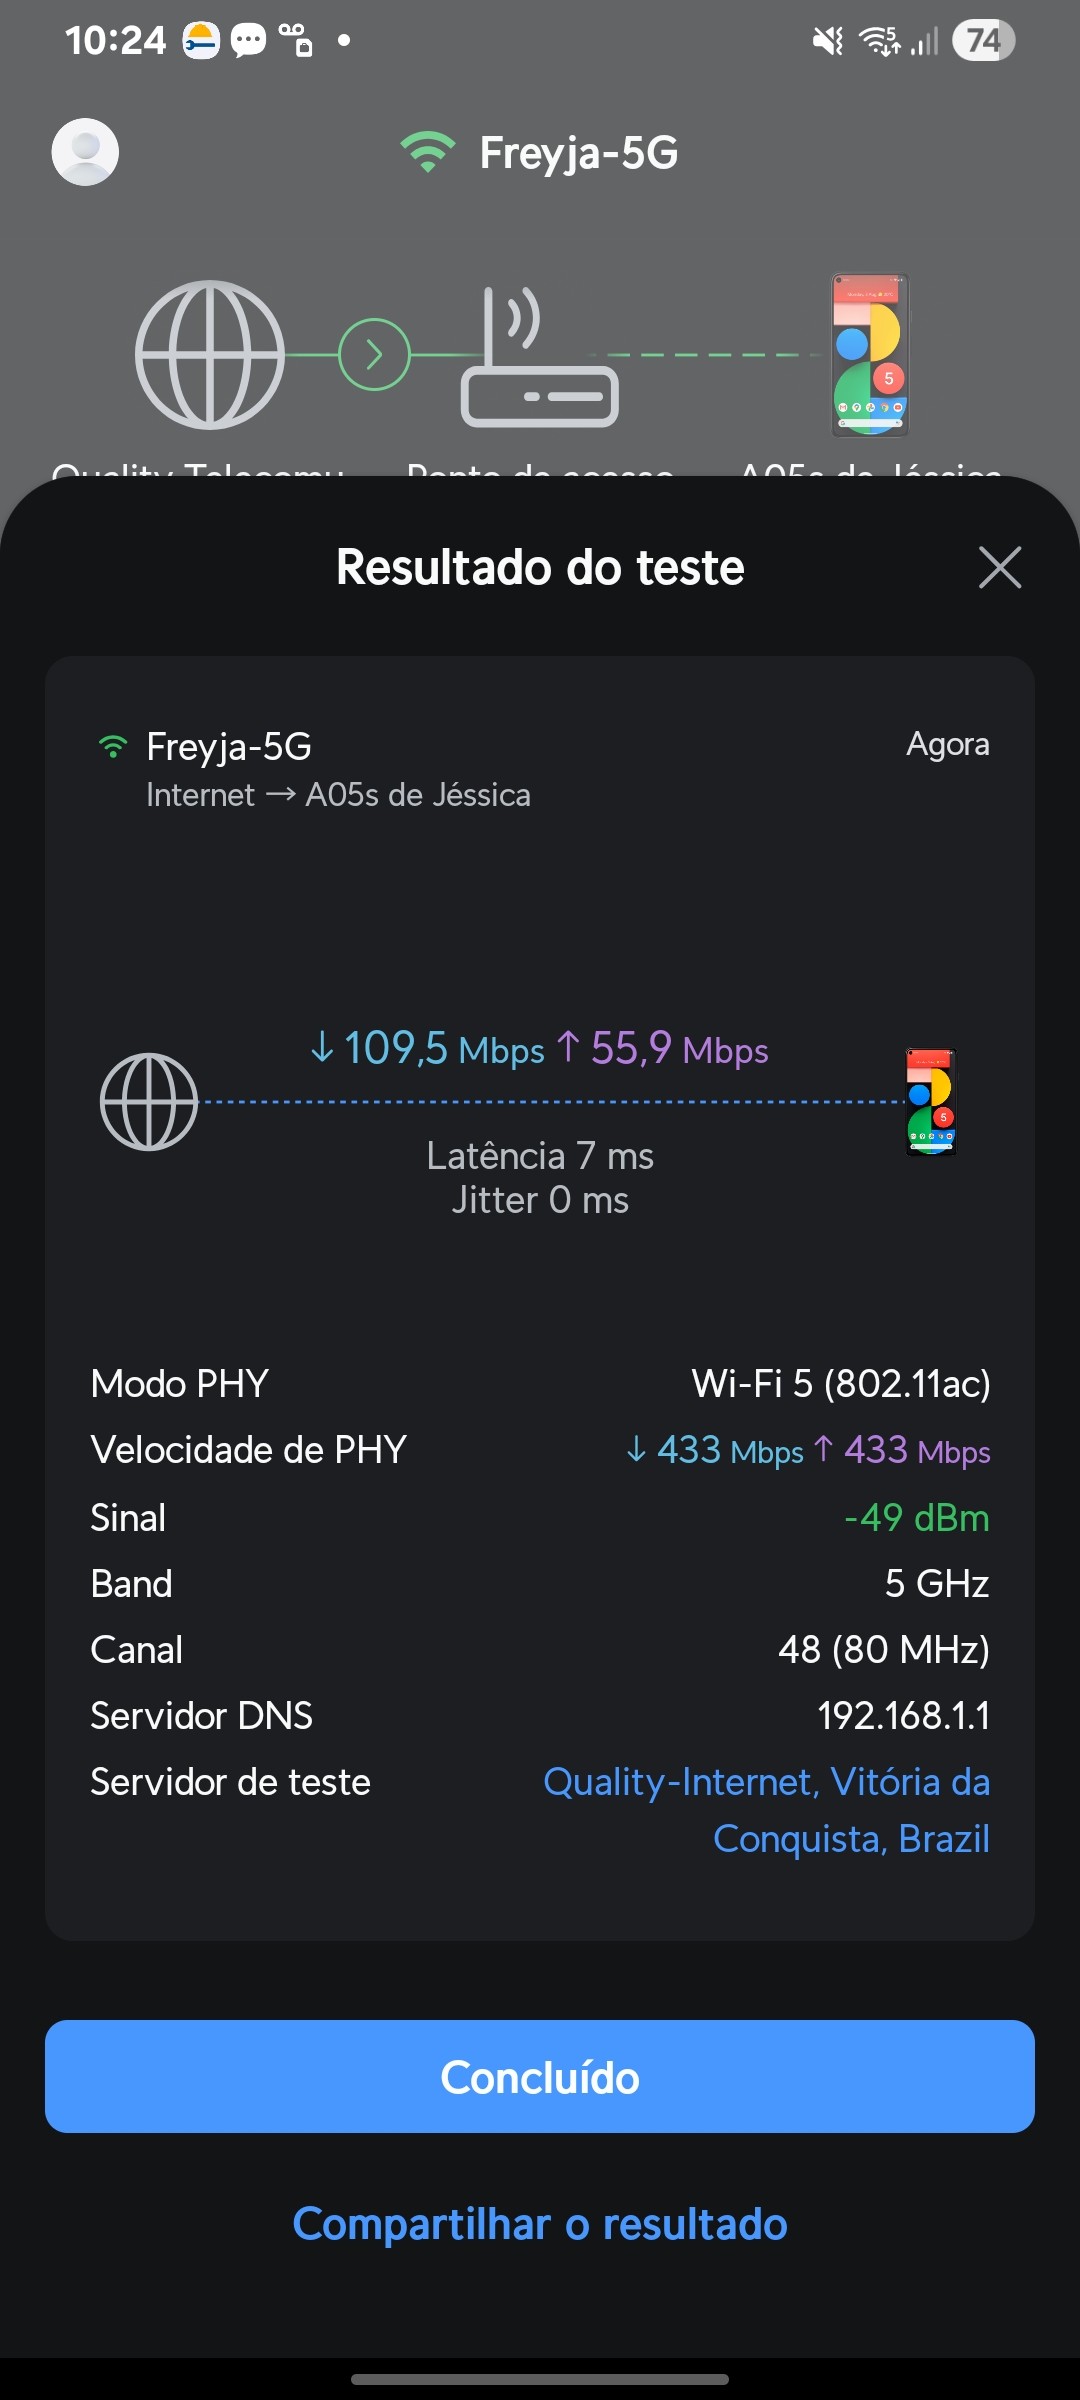Image resolution: width=1080 pixels, height=2400 pixels.
Task: Tap the muted sound status bar icon
Action: click(x=827, y=41)
